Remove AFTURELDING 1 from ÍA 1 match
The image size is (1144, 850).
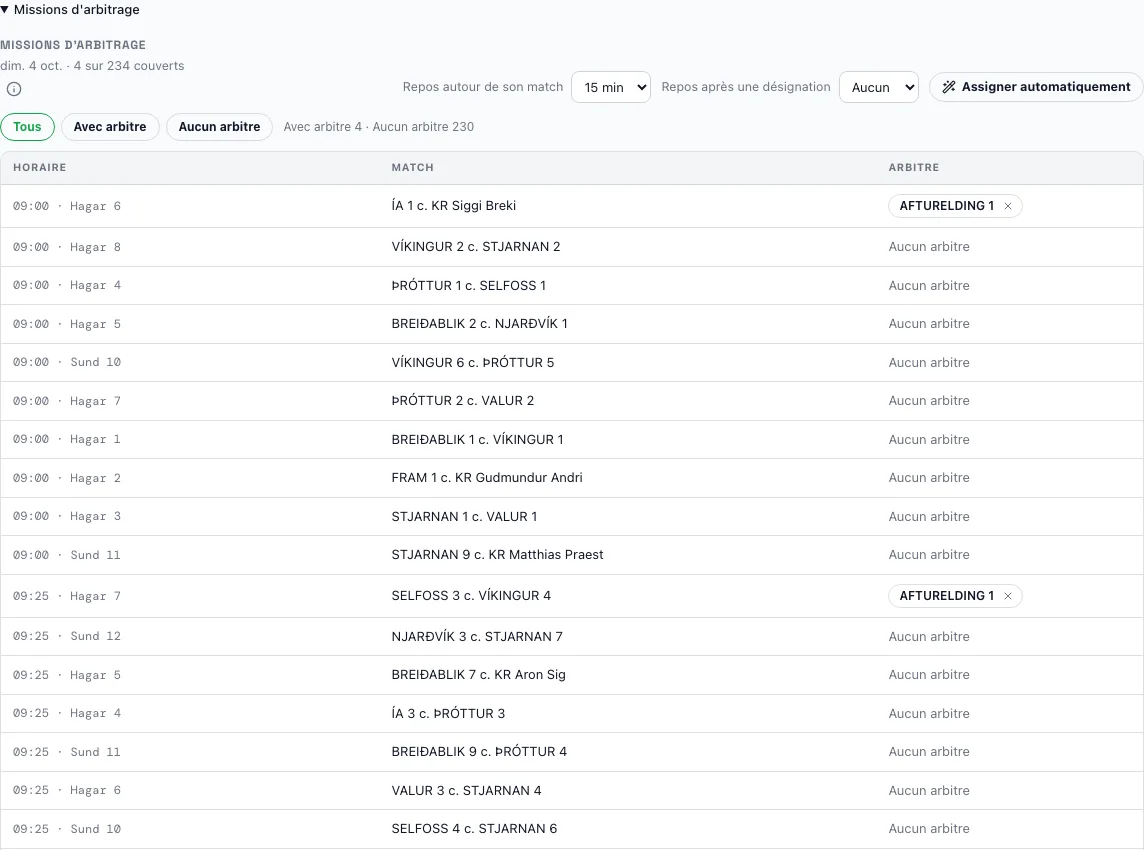[x=1008, y=206]
